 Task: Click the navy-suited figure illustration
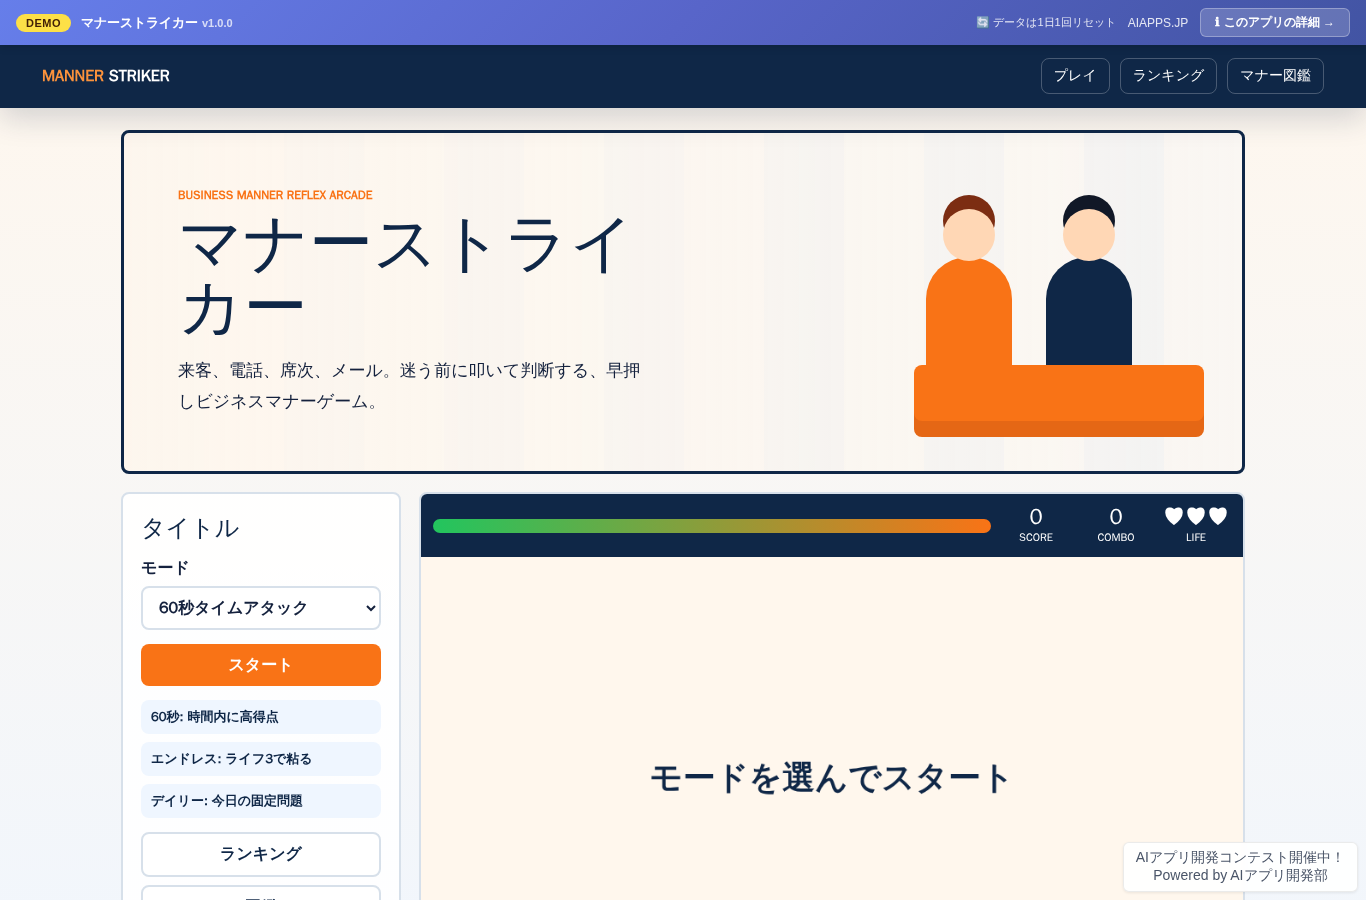point(1089,281)
